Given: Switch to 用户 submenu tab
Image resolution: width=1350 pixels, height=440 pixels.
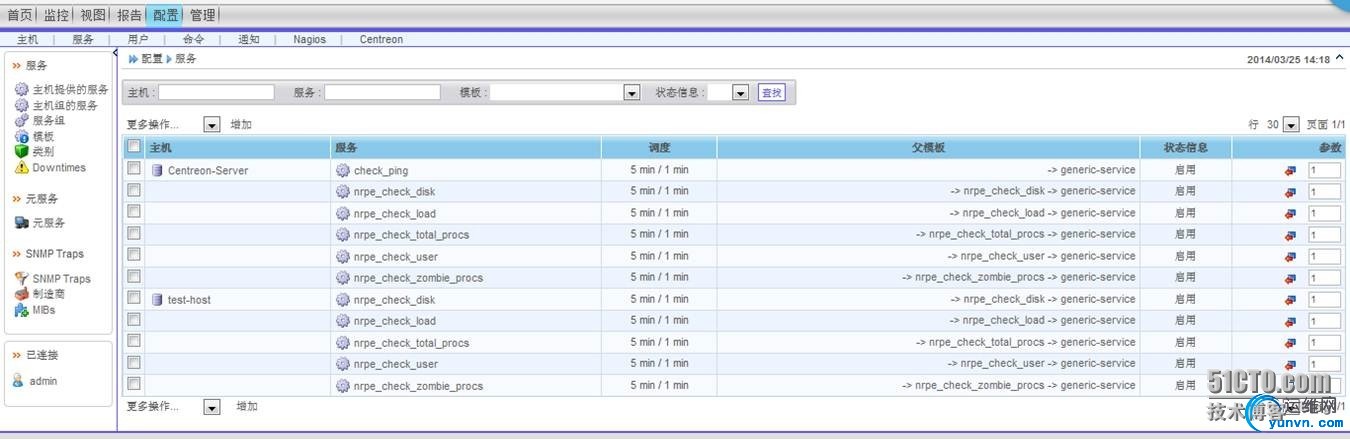Looking at the screenshot, I should coord(138,39).
